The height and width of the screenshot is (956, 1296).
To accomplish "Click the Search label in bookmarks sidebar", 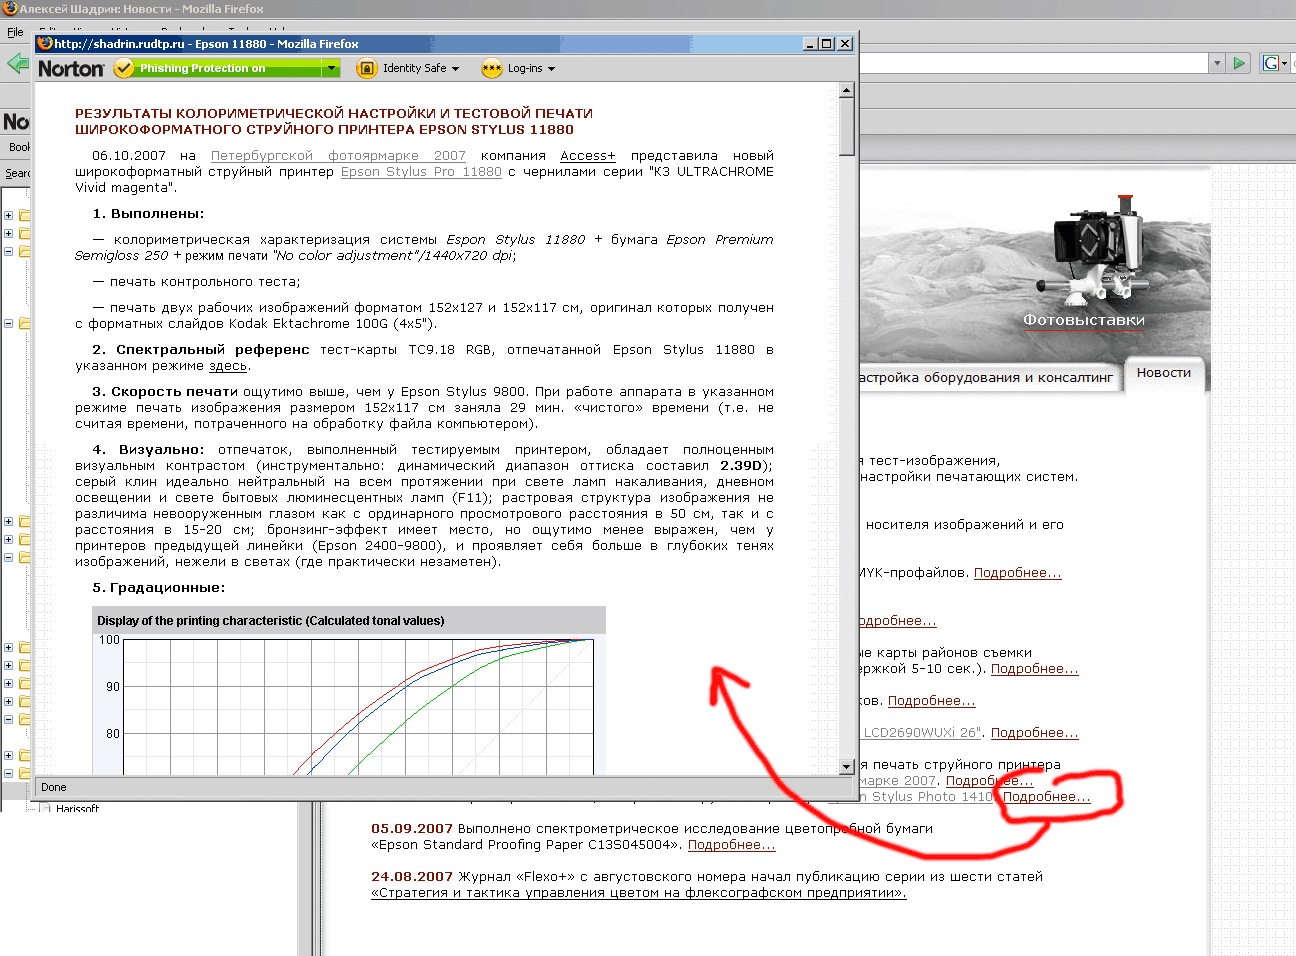I will point(18,173).
